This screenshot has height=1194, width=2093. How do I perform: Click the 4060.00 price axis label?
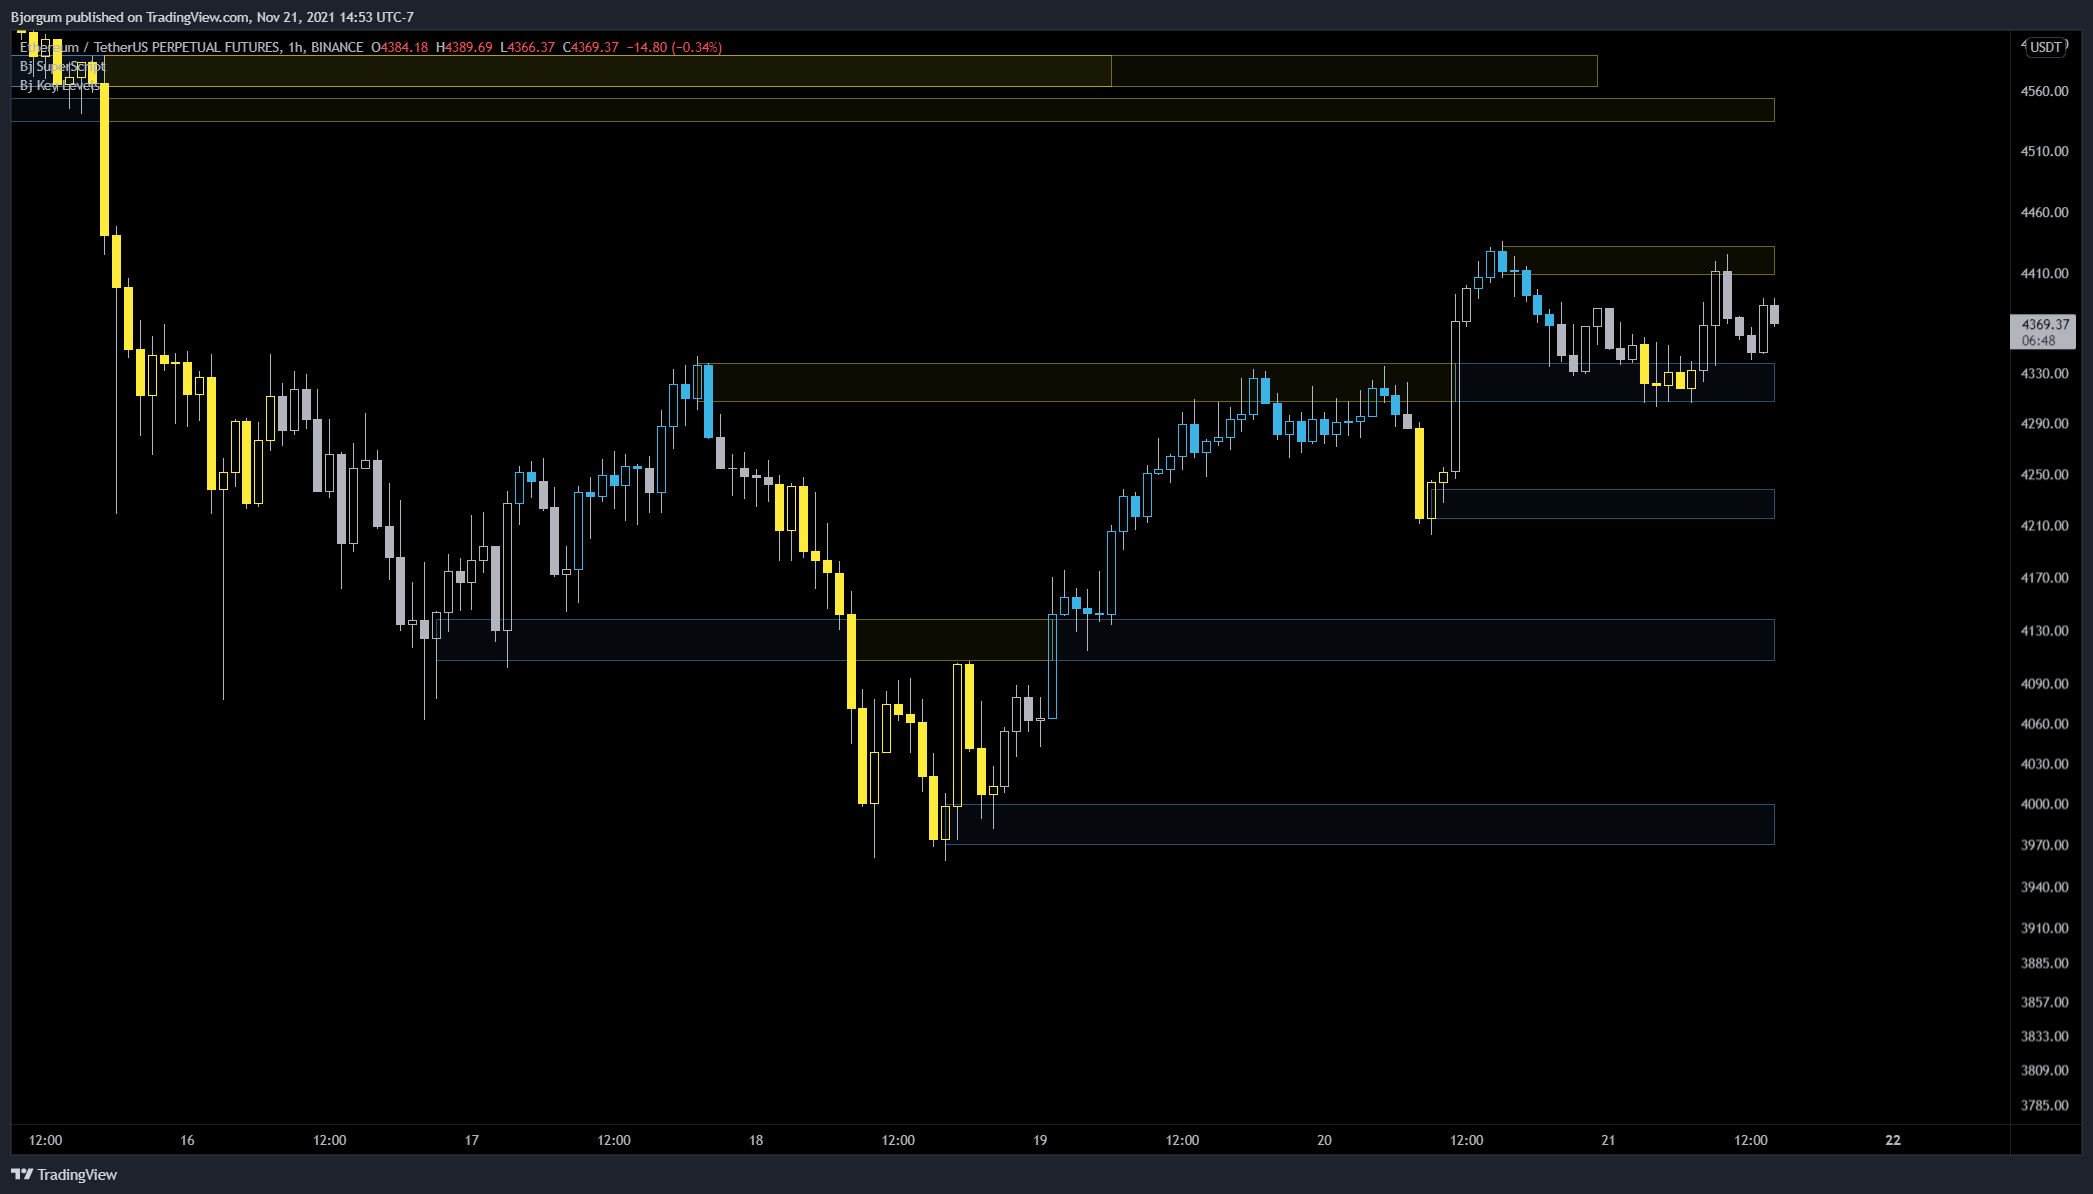(2044, 724)
